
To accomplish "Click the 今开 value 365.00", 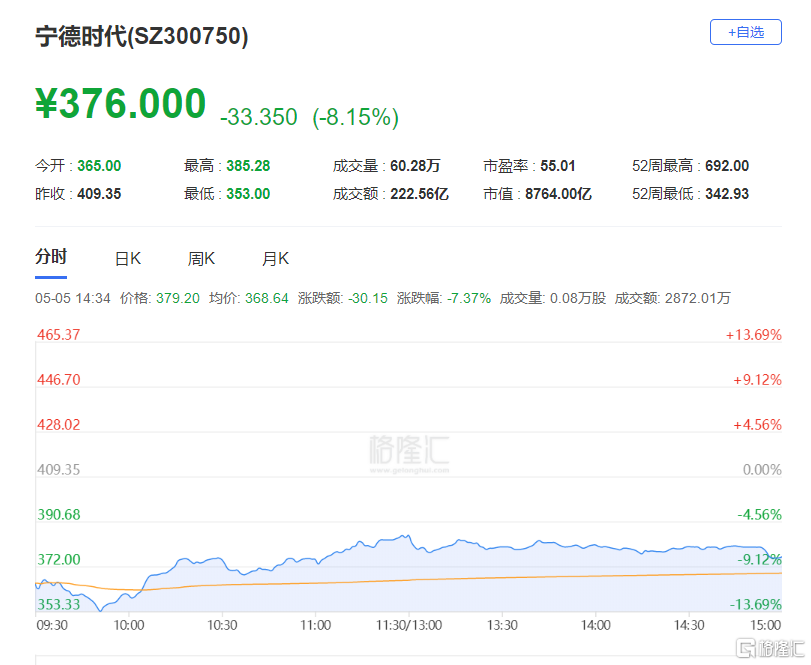I will [99, 166].
